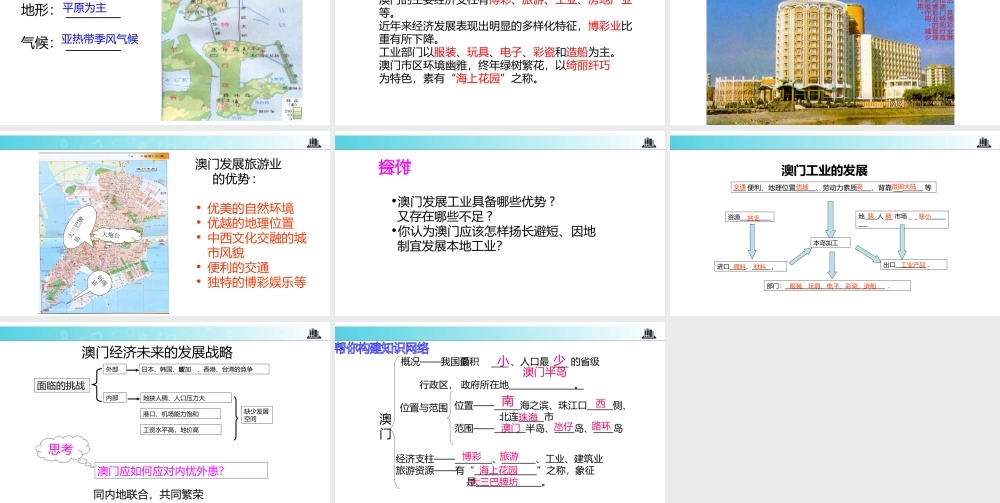
Task: Click the '工资水平高、地价高' box
Action: pyautogui.click(x=180, y=430)
